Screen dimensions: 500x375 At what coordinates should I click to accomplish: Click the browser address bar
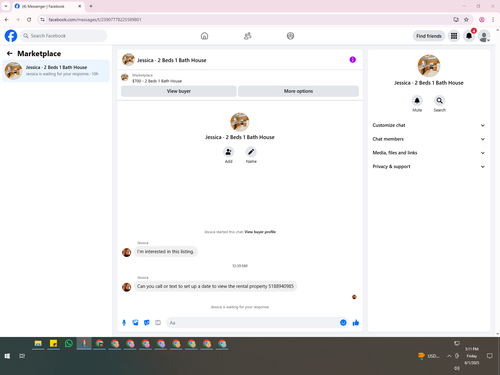coord(247,20)
